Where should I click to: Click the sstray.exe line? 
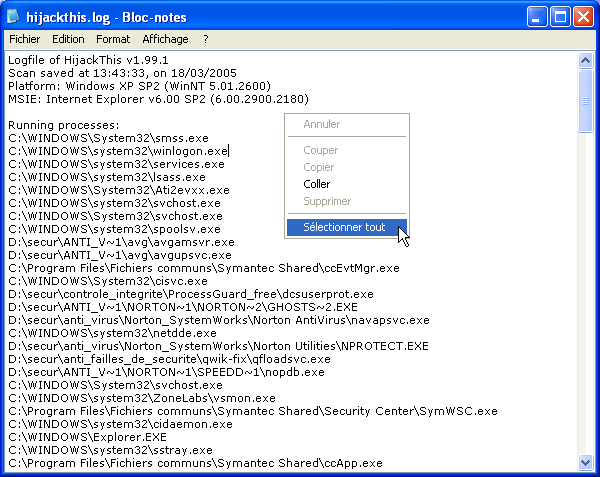111,451
